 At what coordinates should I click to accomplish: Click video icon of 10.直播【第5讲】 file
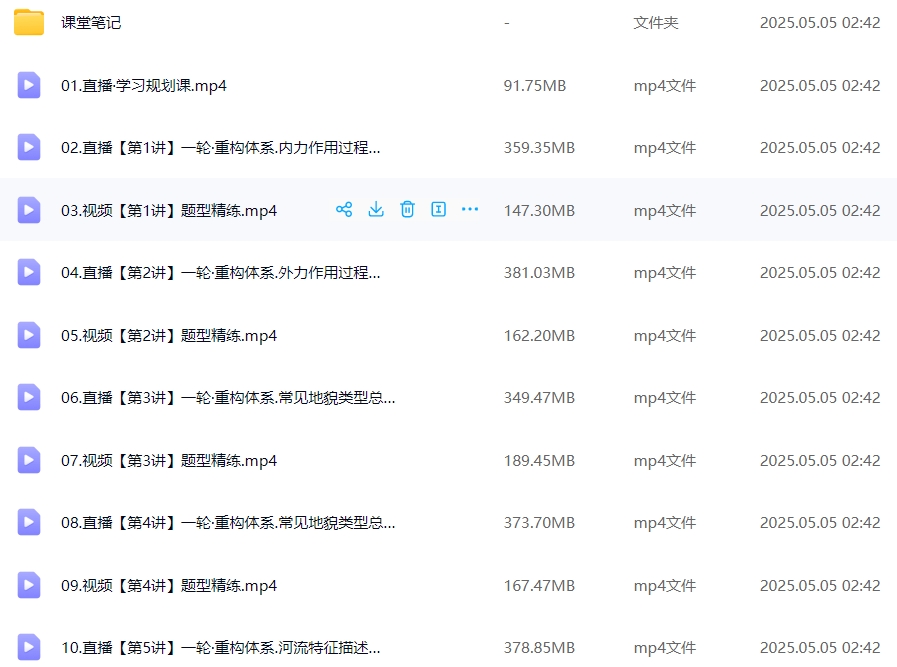29,648
